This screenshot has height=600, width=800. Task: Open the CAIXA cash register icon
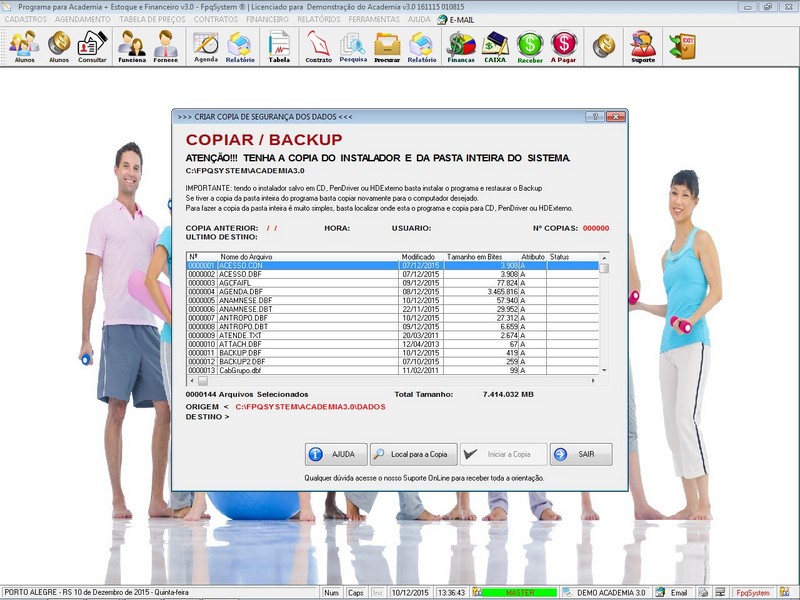(495, 46)
